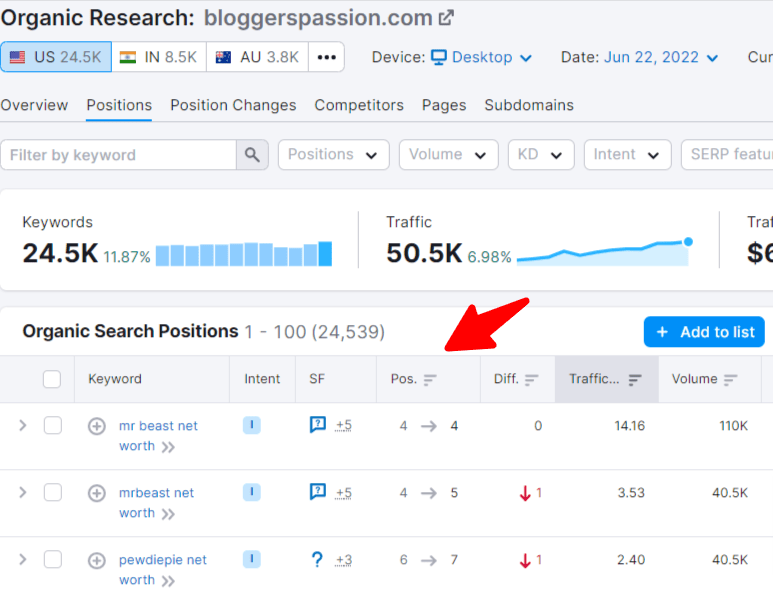Click the +5 SF count in mr beast row
The width and height of the screenshot is (773, 594).
(344, 425)
